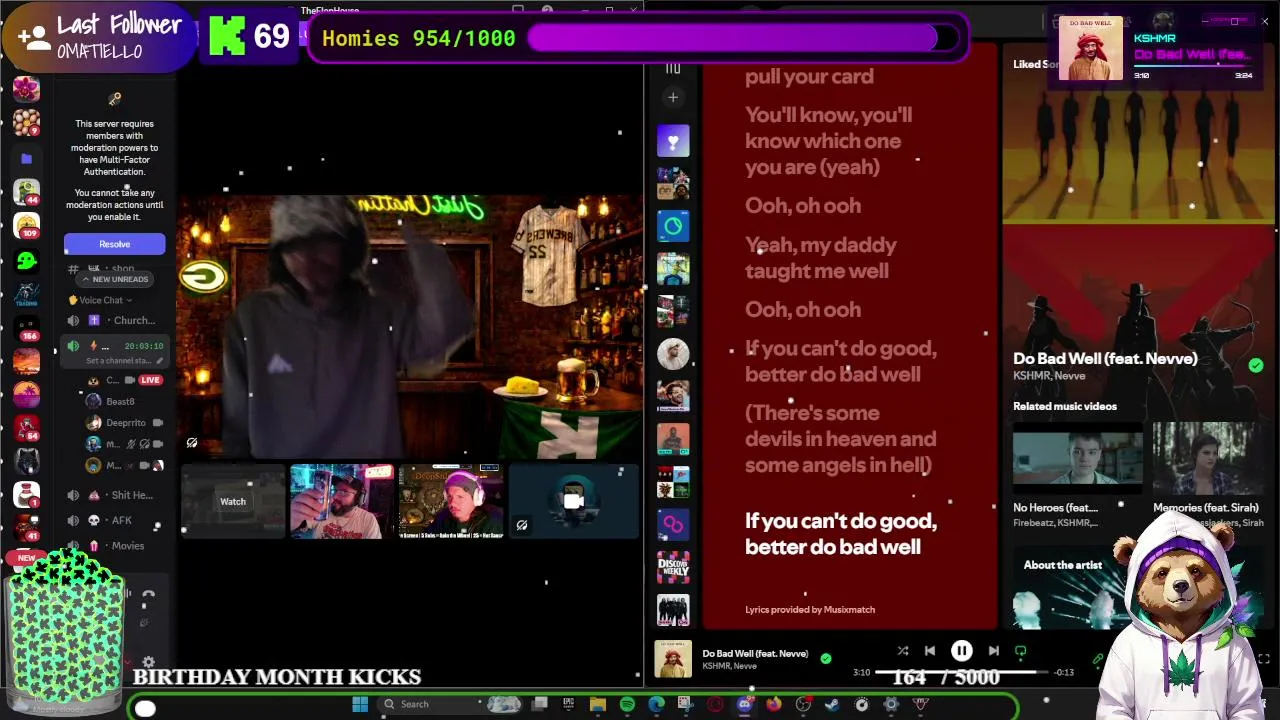Jump to lyric 'You'll know which one you are'
The width and height of the screenshot is (1280, 720).
(828, 141)
